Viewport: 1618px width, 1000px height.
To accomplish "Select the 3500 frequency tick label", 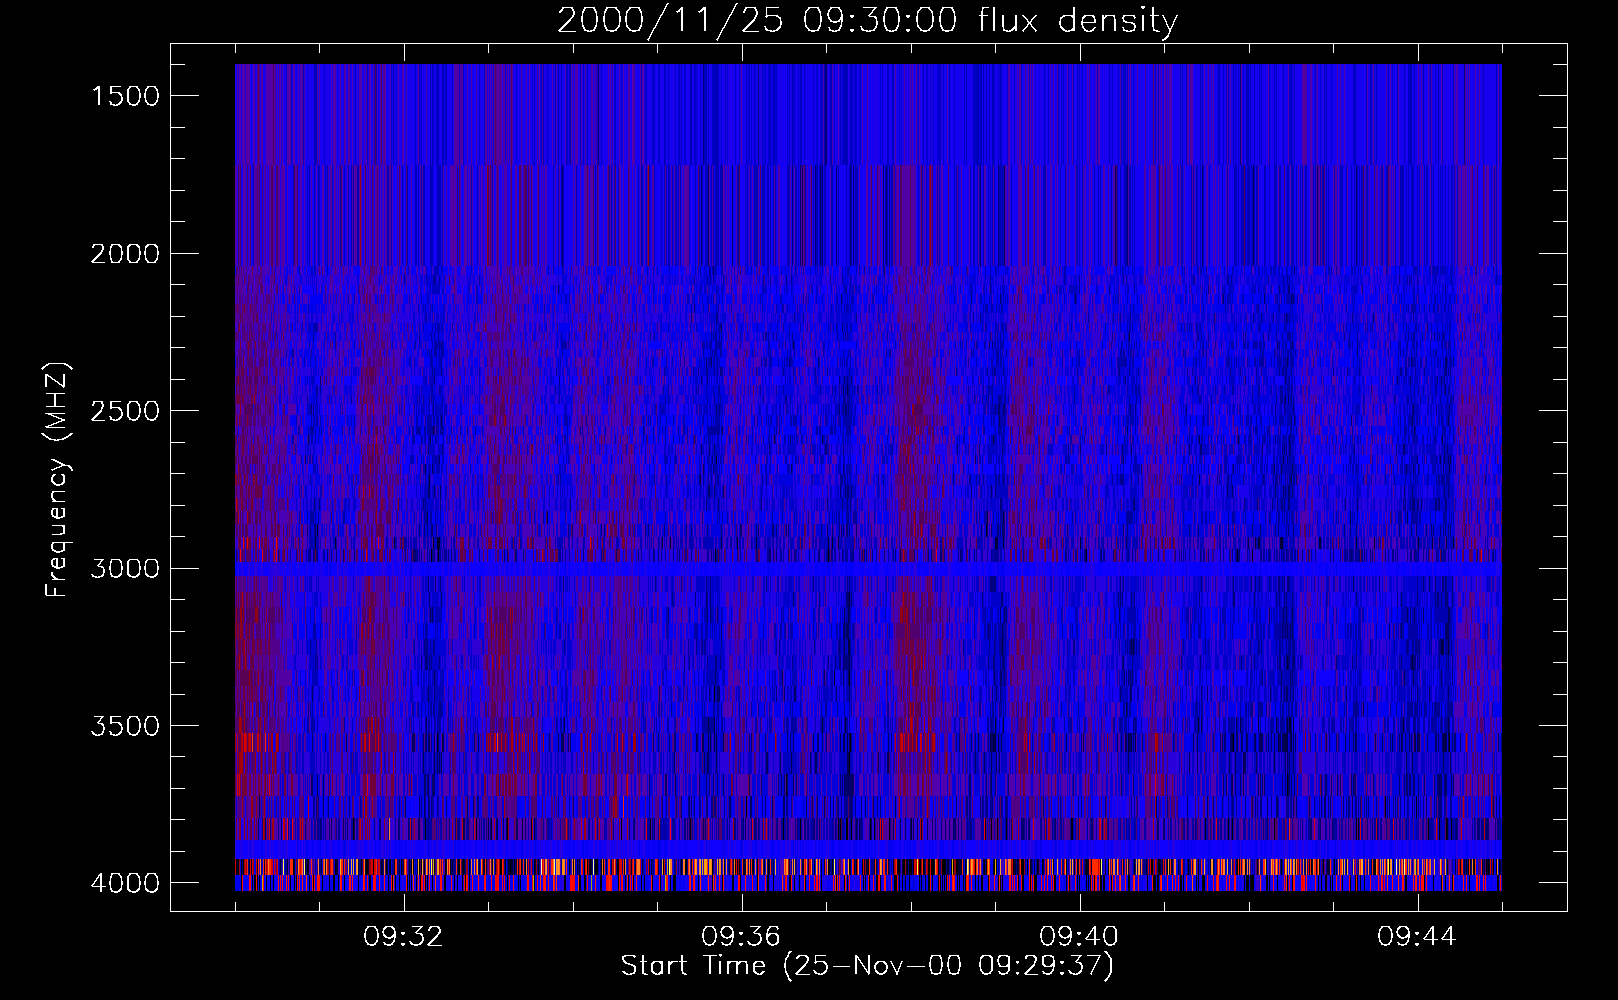I will pyautogui.click(x=125, y=726).
